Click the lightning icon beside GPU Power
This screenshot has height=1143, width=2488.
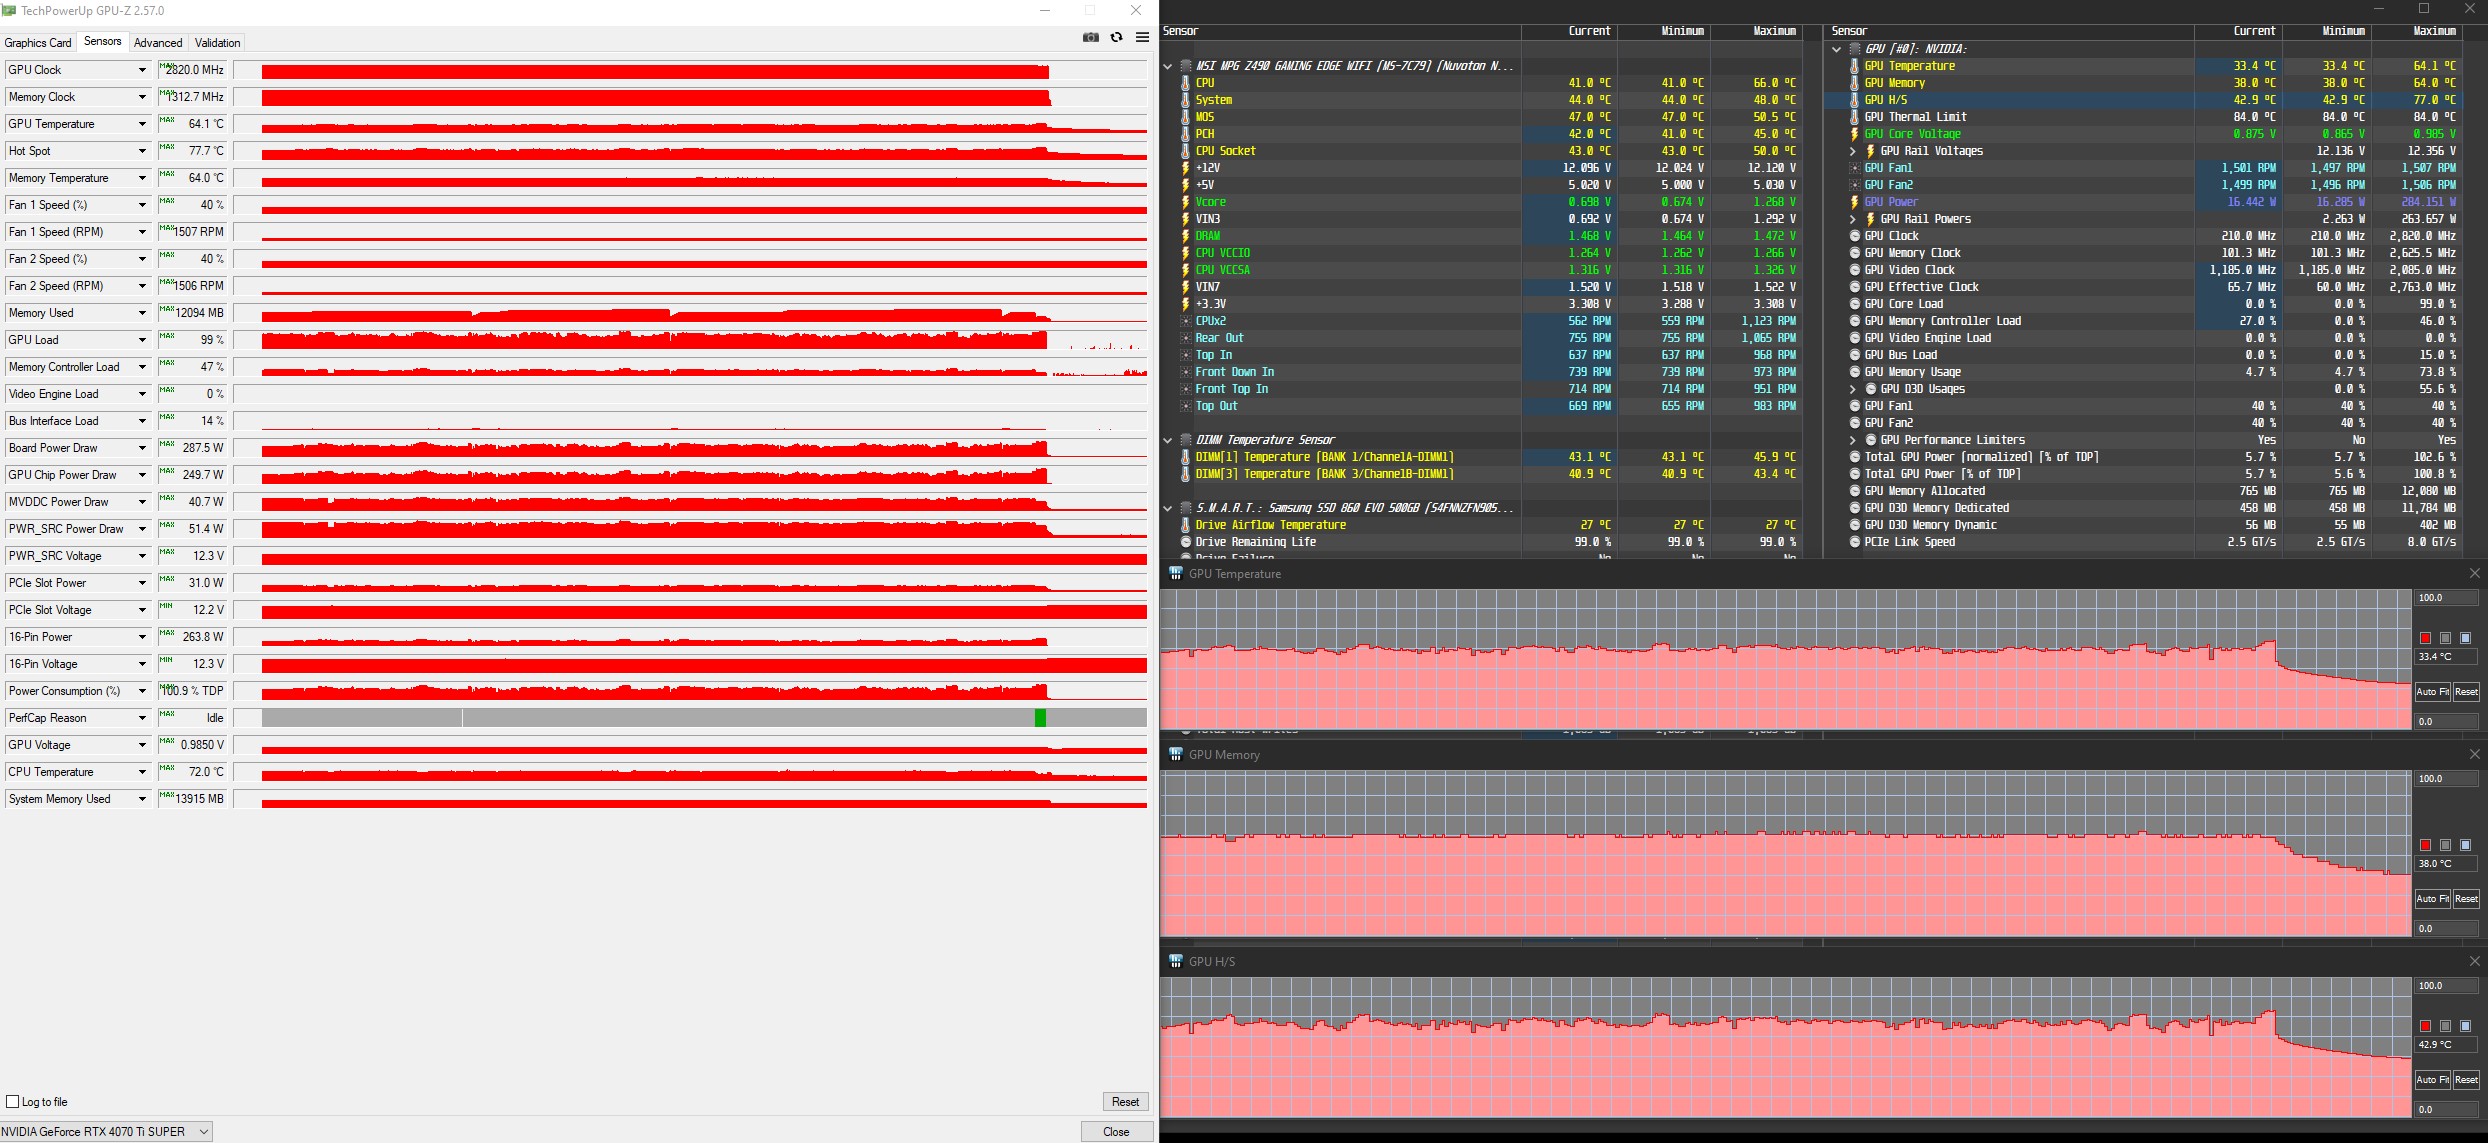click(1854, 202)
